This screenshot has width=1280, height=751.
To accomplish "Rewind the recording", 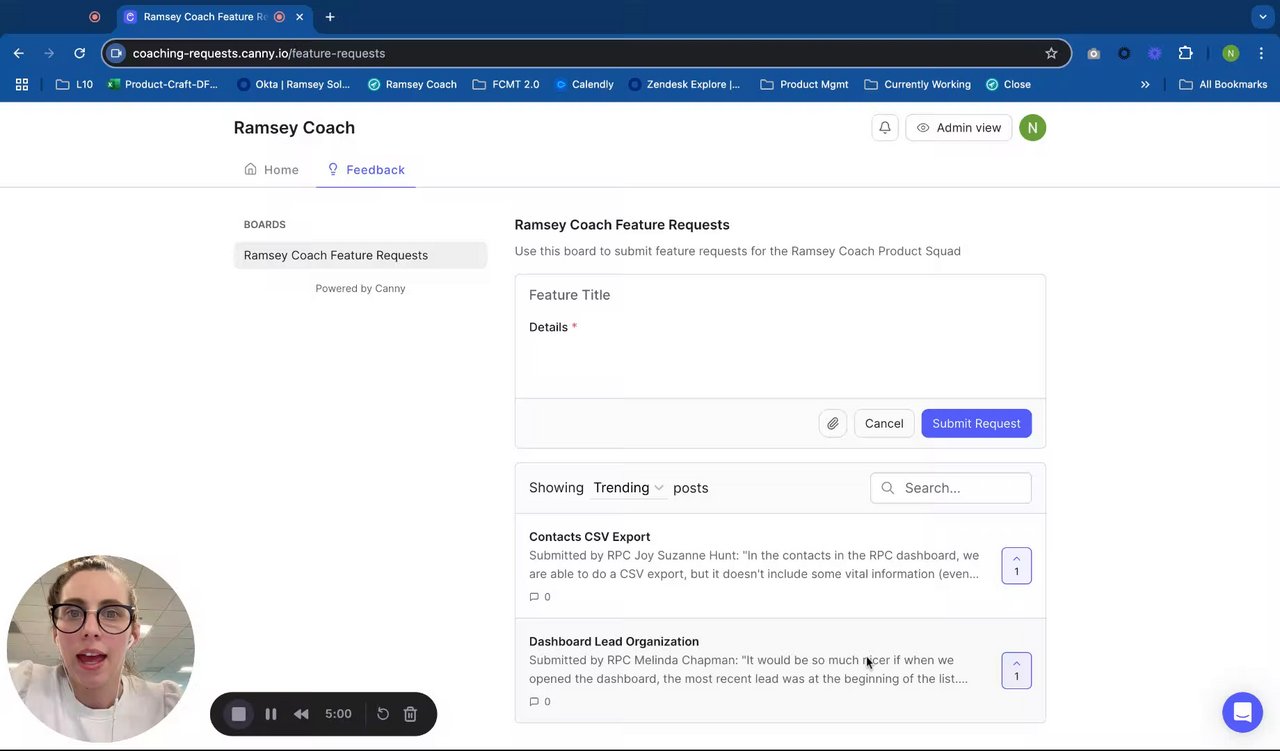I will (301, 714).
